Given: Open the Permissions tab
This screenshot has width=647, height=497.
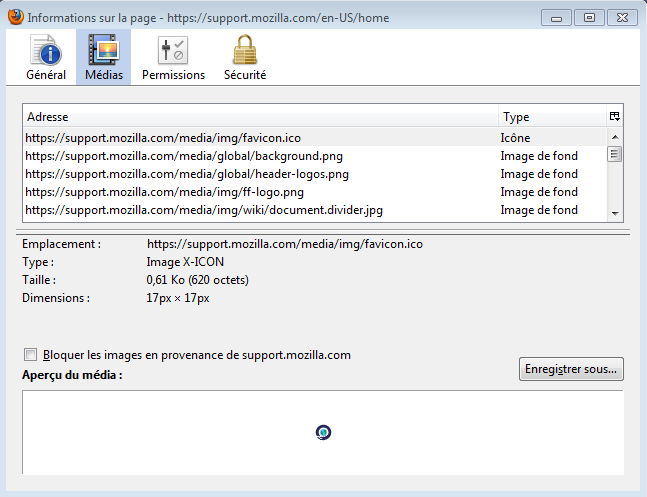Looking at the screenshot, I should (173, 58).
